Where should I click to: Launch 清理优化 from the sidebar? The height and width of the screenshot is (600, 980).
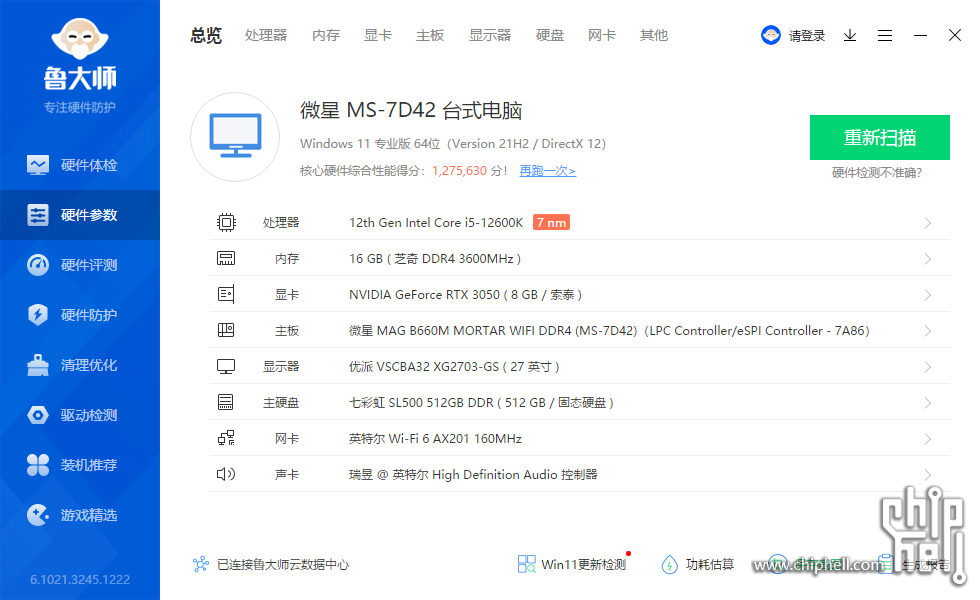point(80,365)
